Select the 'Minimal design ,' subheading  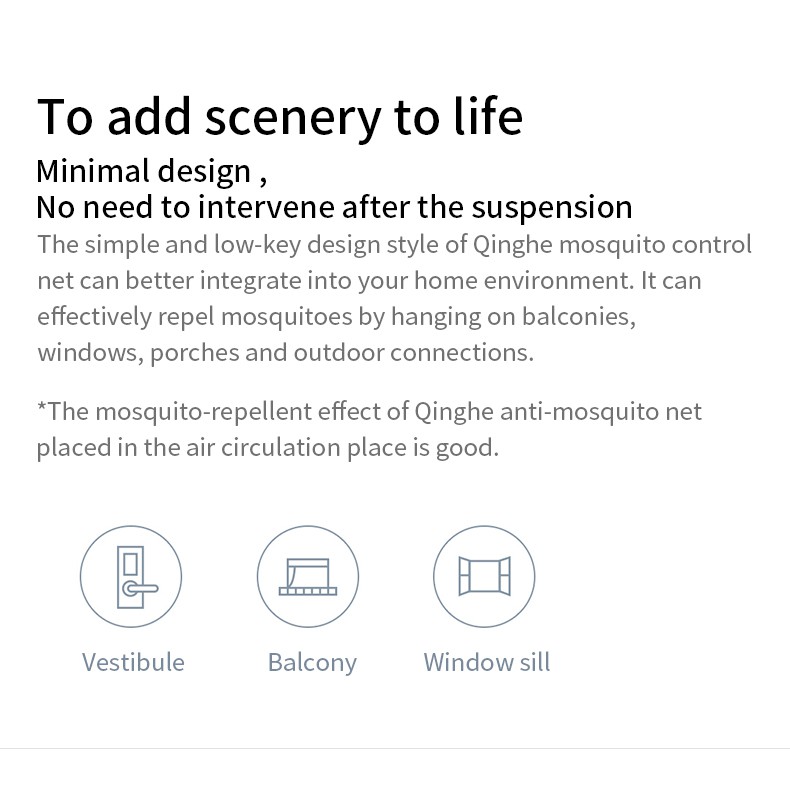point(152,172)
